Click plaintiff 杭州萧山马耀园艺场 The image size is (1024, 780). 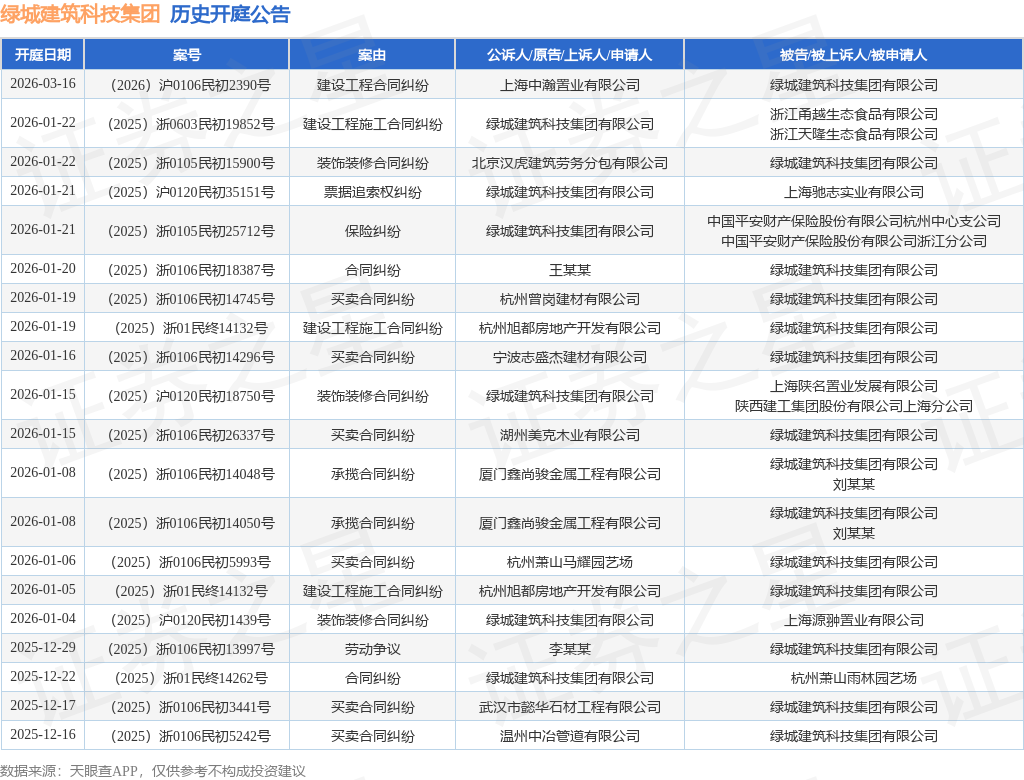tap(569, 562)
